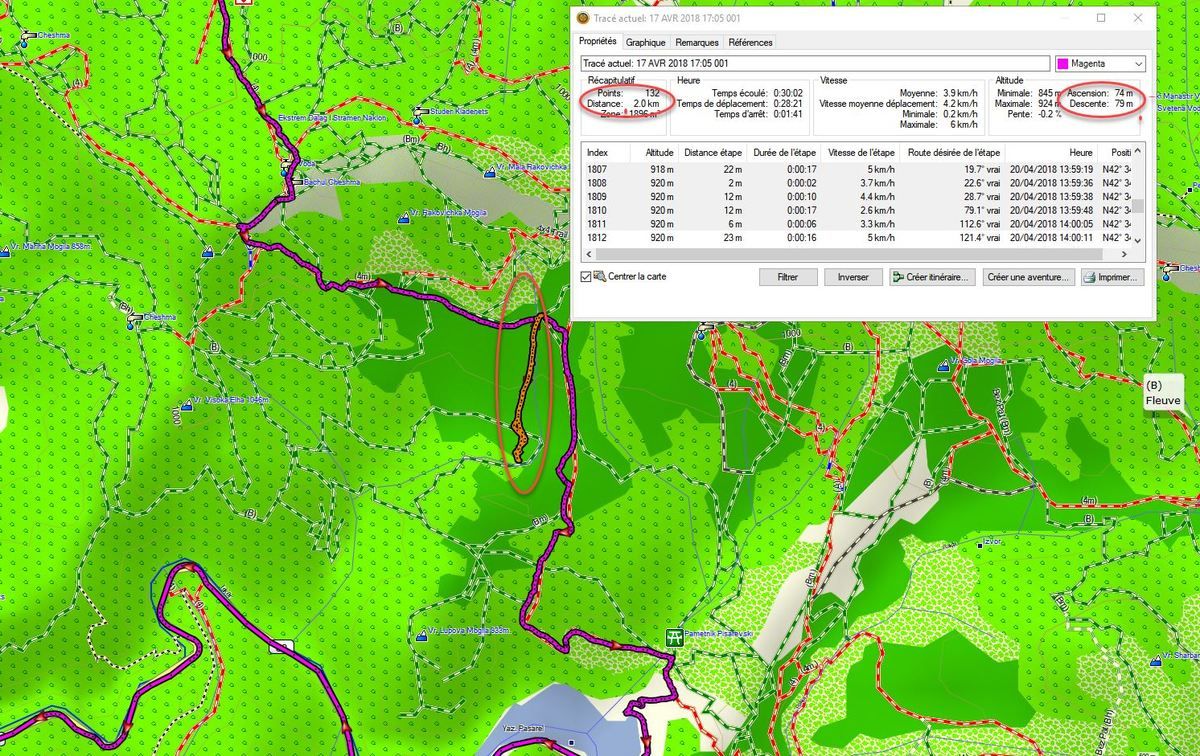
Task: Sort by the Heure column header
Action: click(x=1050, y=152)
